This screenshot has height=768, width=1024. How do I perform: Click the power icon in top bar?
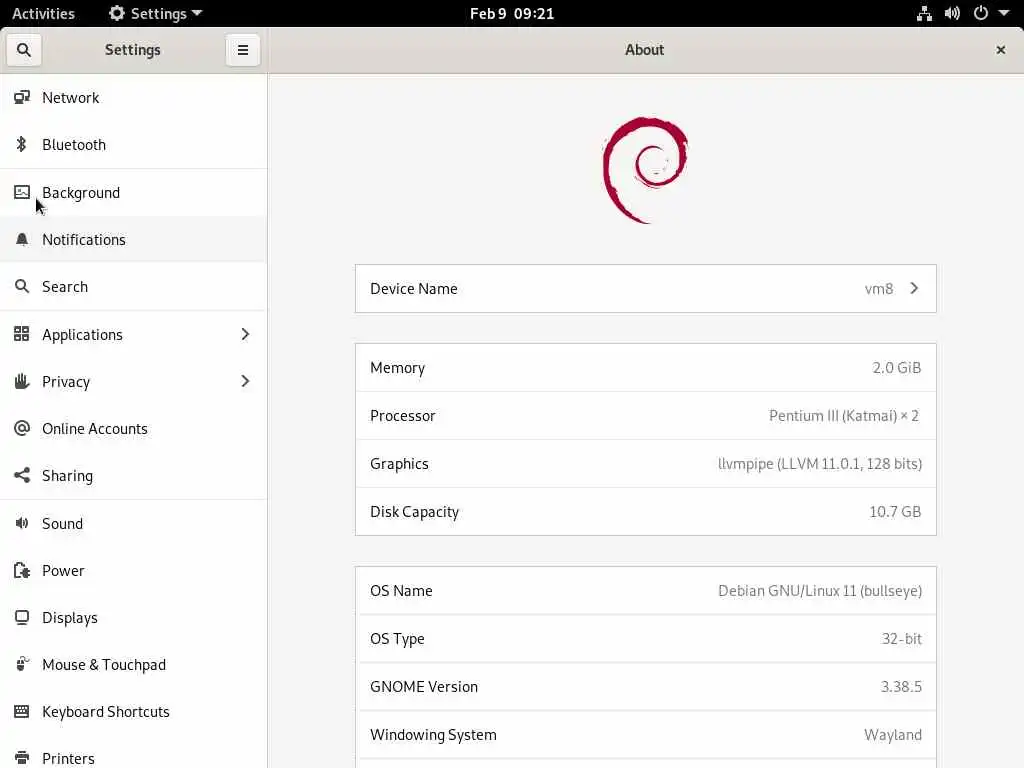click(981, 13)
